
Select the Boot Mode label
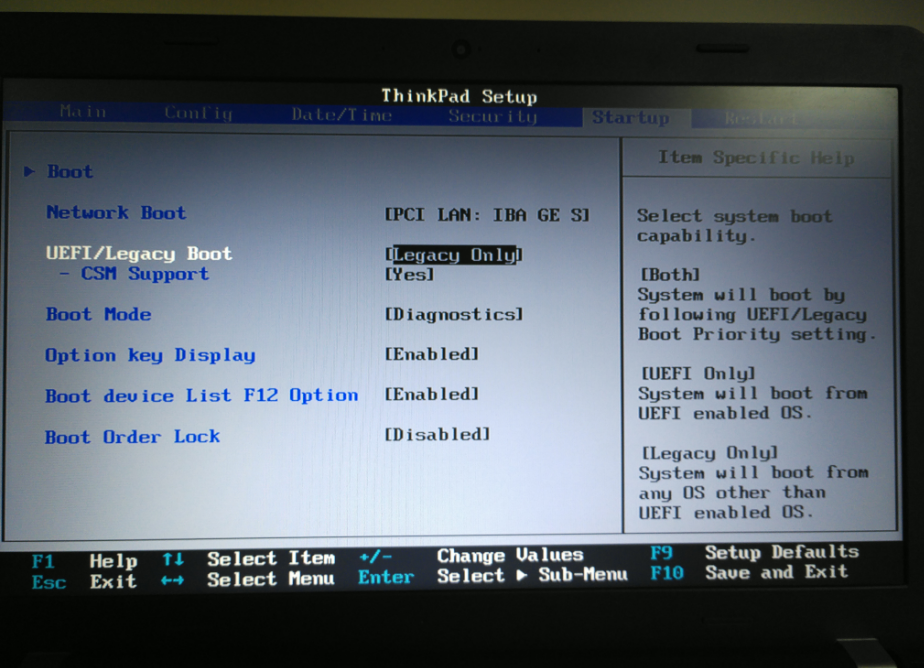click(98, 314)
